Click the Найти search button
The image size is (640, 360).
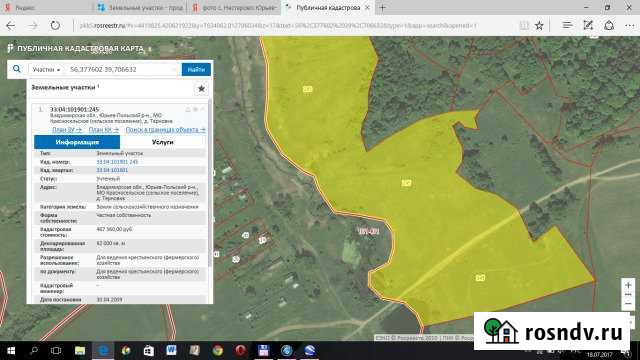click(x=196, y=70)
